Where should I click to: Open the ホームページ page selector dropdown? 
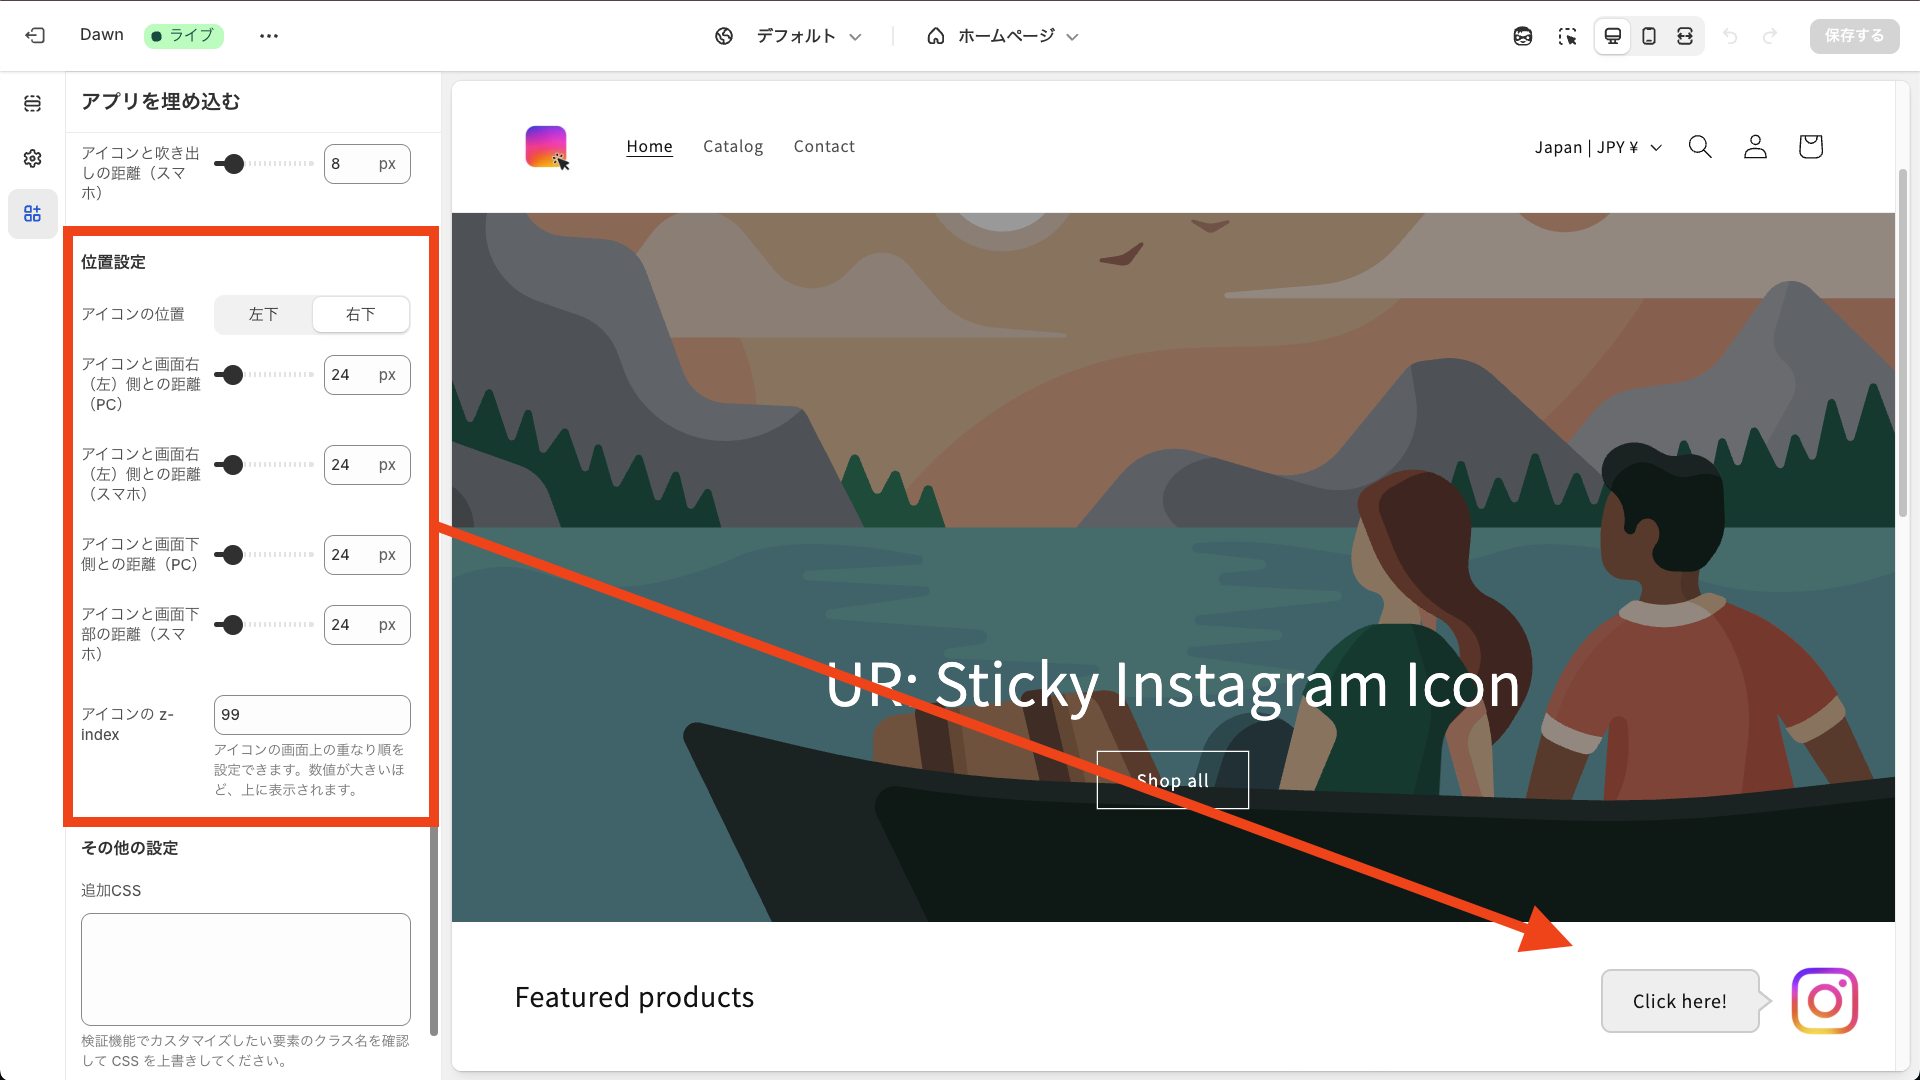[x=1003, y=36]
